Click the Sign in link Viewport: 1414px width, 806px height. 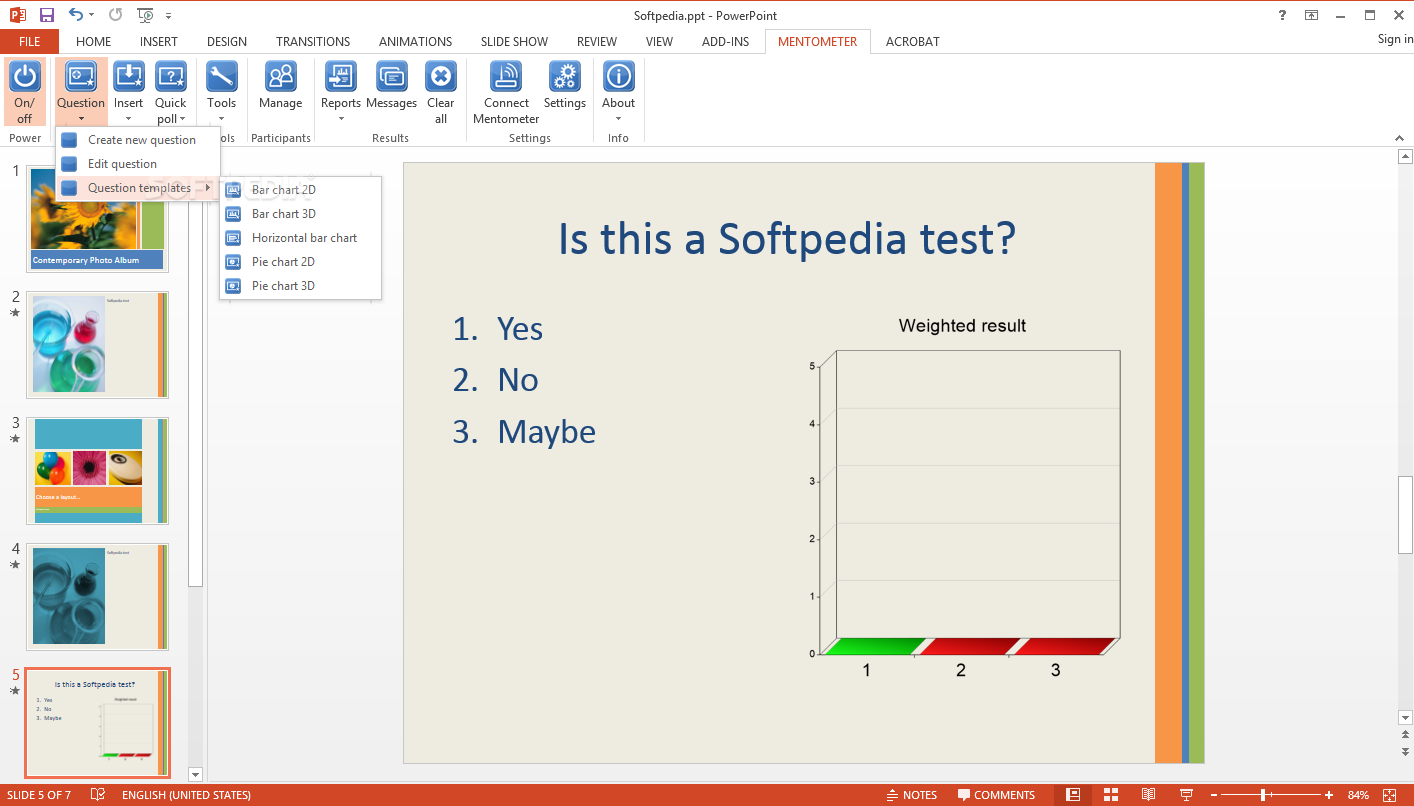[x=1395, y=39]
